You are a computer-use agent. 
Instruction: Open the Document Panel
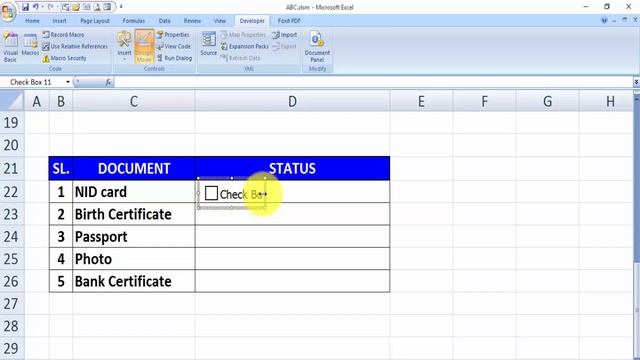[317, 47]
